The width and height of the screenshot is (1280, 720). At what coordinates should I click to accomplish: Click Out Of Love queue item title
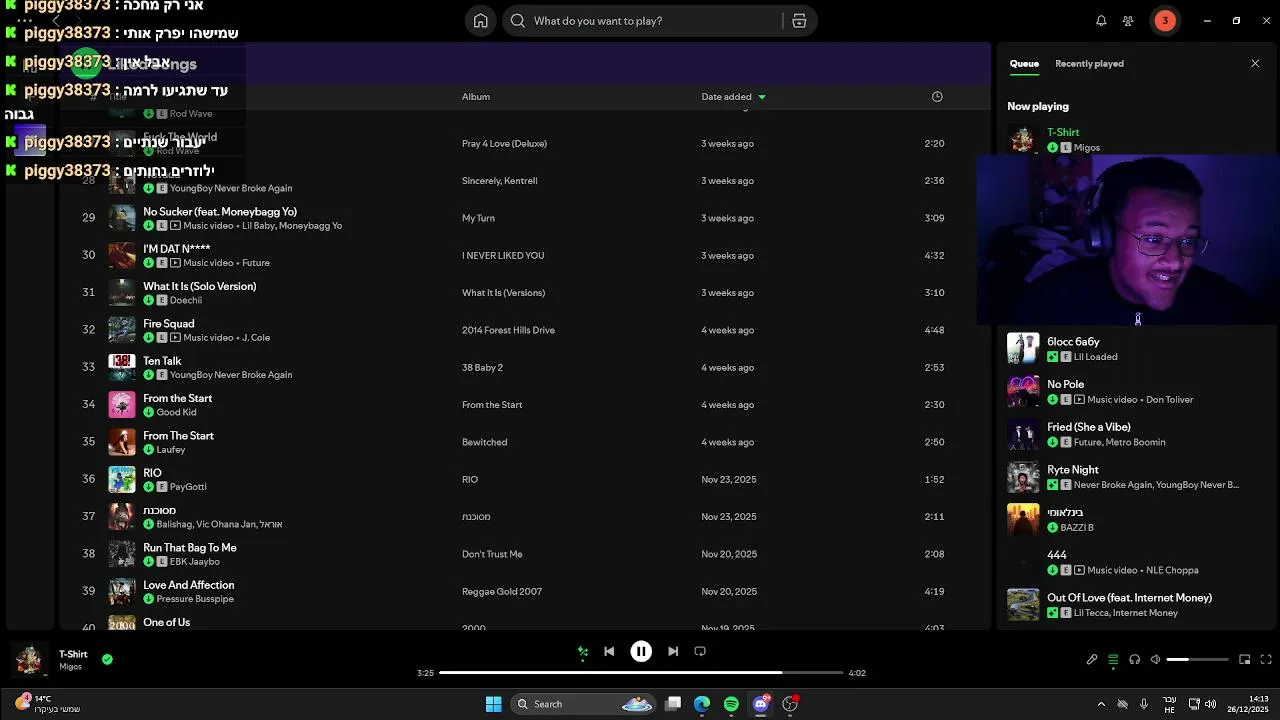click(x=1129, y=598)
